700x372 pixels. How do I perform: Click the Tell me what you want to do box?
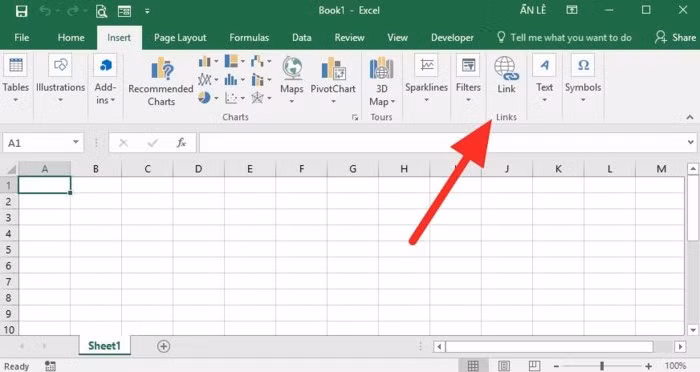(564, 38)
